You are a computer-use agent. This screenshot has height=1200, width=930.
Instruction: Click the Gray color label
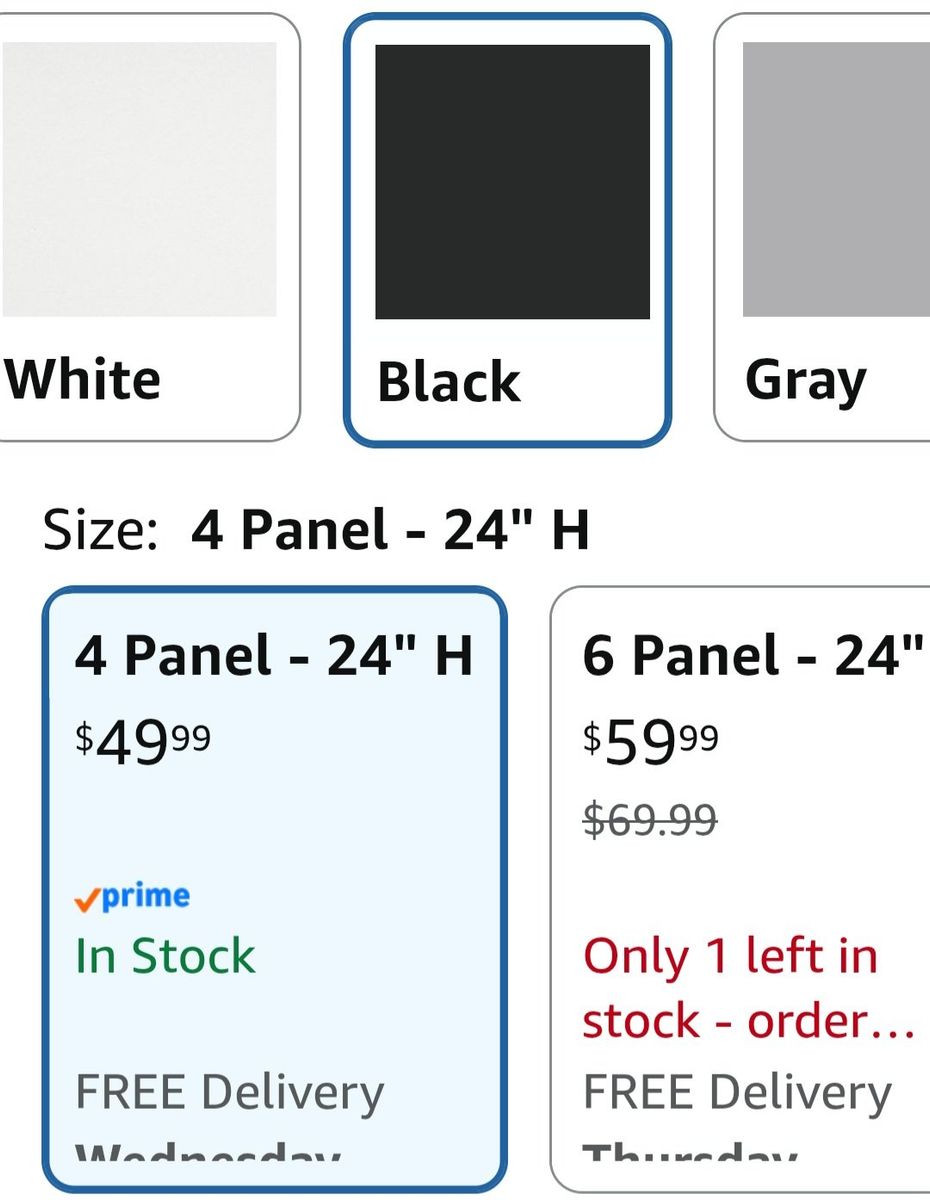click(806, 382)
